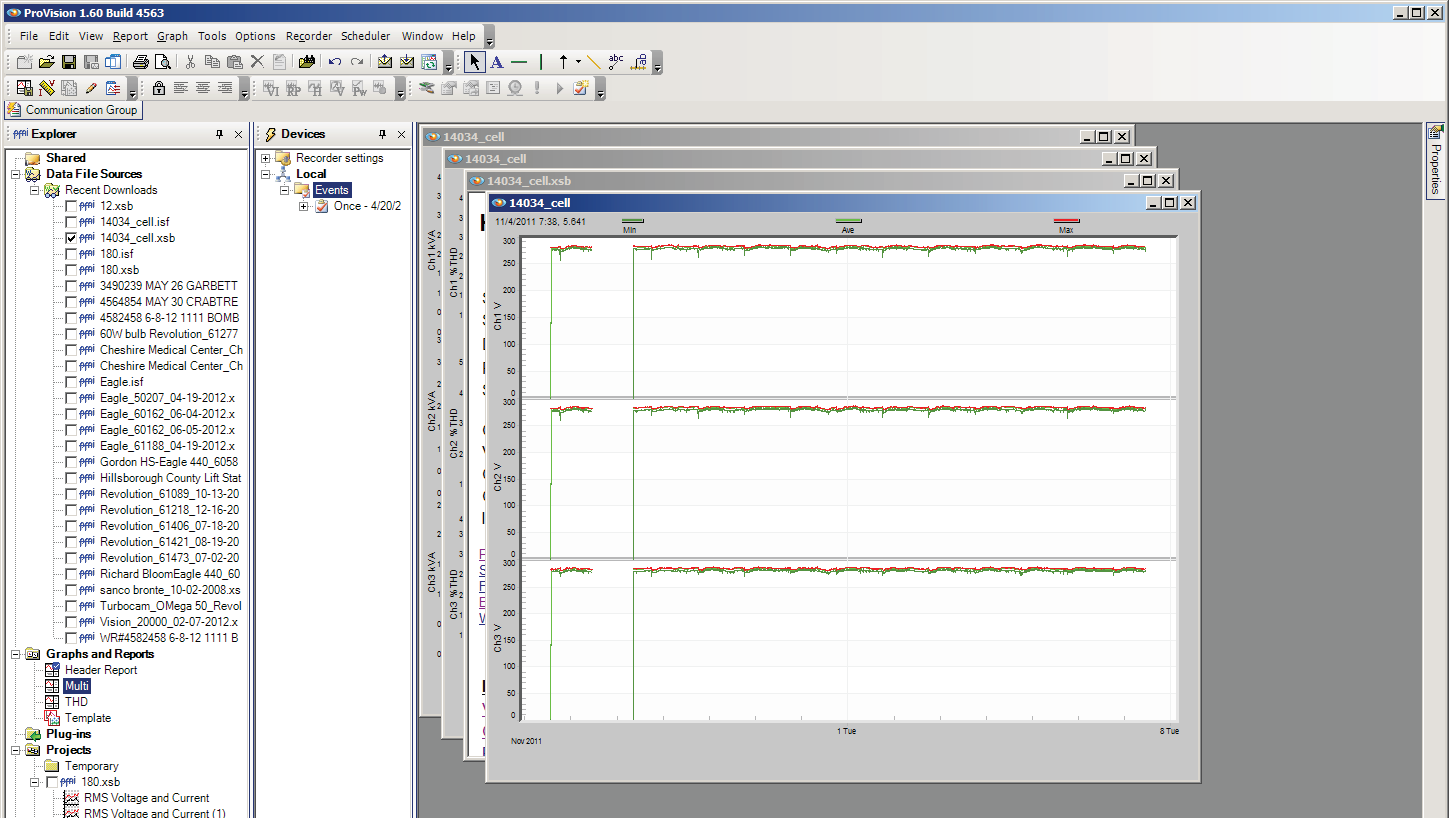The height and width of the screenshot is (818, 1449).
Task: Open the Print Preview tool
Action: coord(162,62)
